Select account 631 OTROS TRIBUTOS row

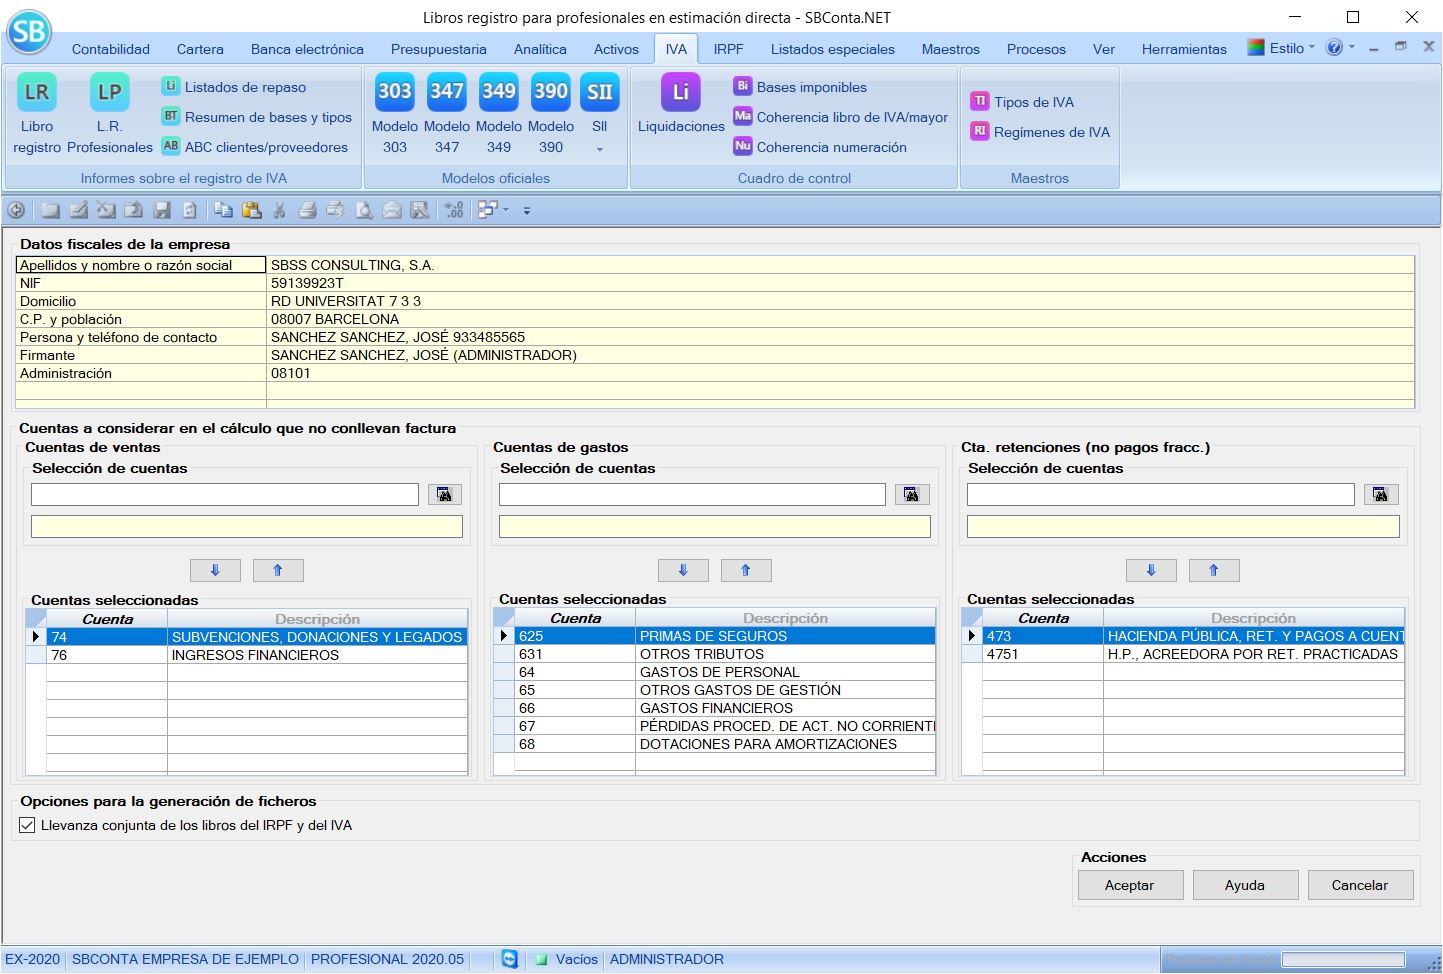click(x=700, y=654)
